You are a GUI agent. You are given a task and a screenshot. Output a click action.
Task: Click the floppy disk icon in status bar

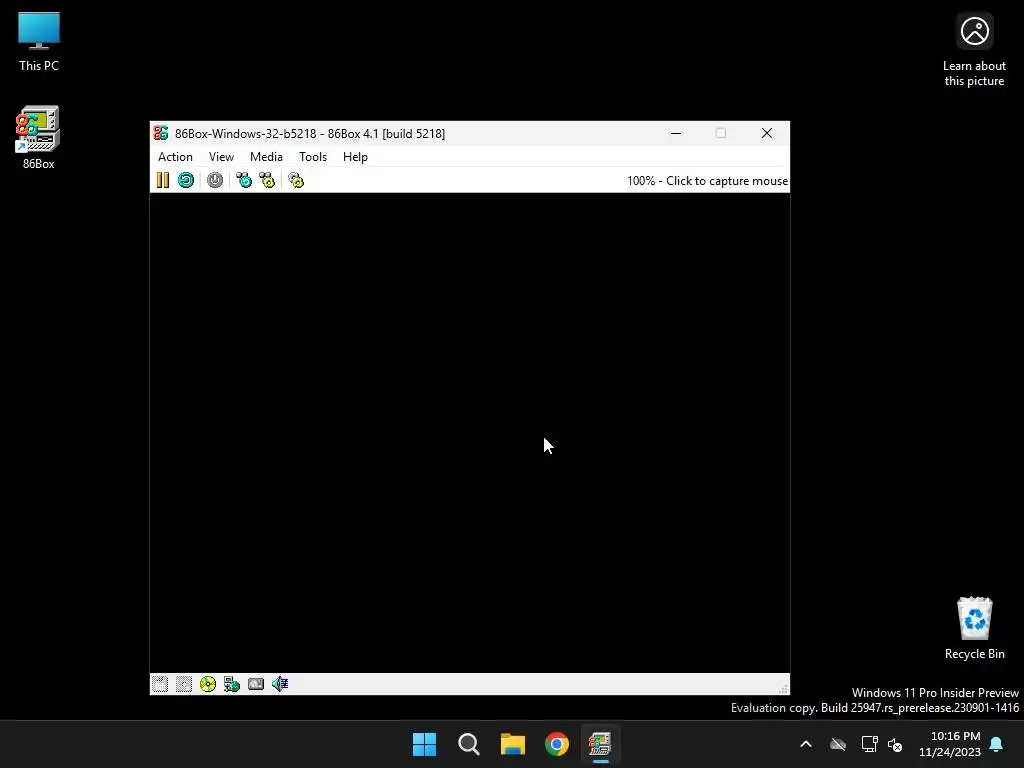(x=184, y=684)
